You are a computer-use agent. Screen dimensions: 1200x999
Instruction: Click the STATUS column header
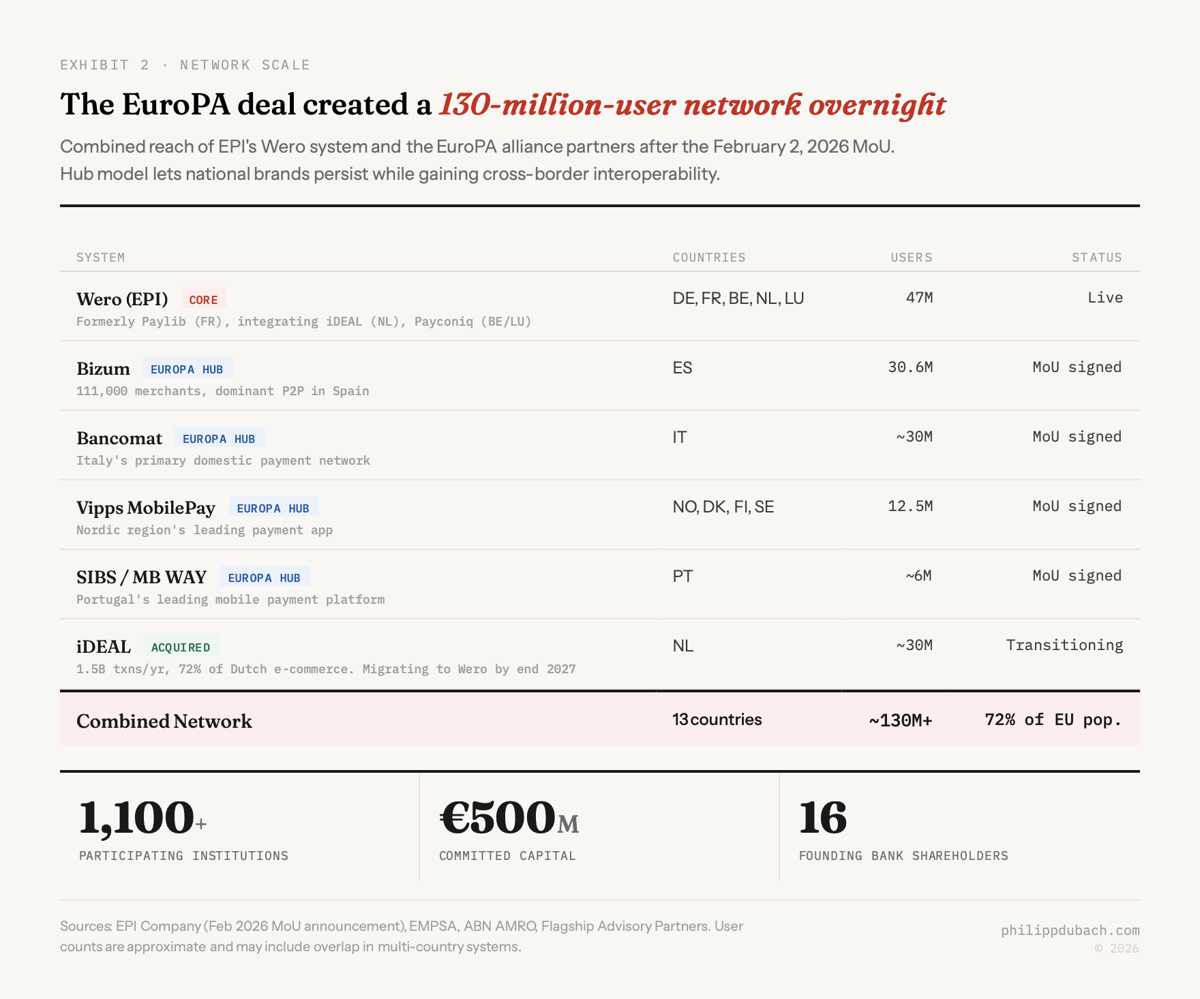pos(1097,257)
